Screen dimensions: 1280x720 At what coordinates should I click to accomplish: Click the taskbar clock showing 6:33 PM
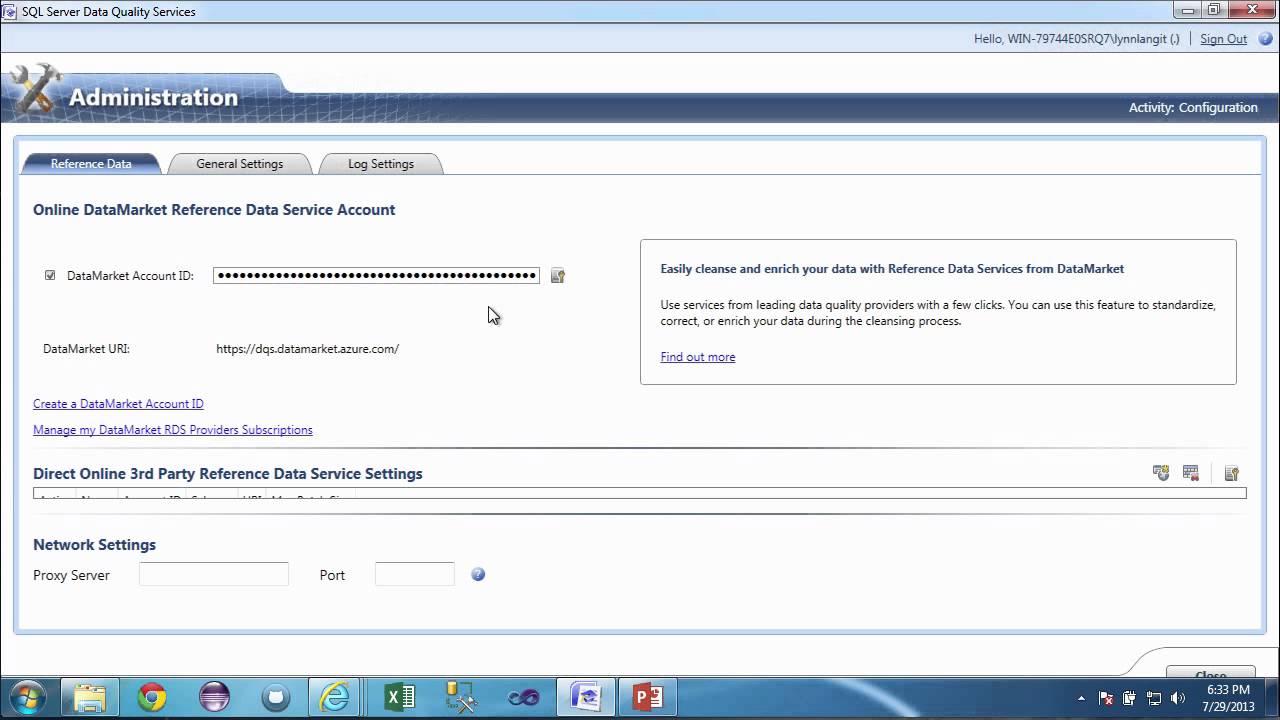[1228, 698]
